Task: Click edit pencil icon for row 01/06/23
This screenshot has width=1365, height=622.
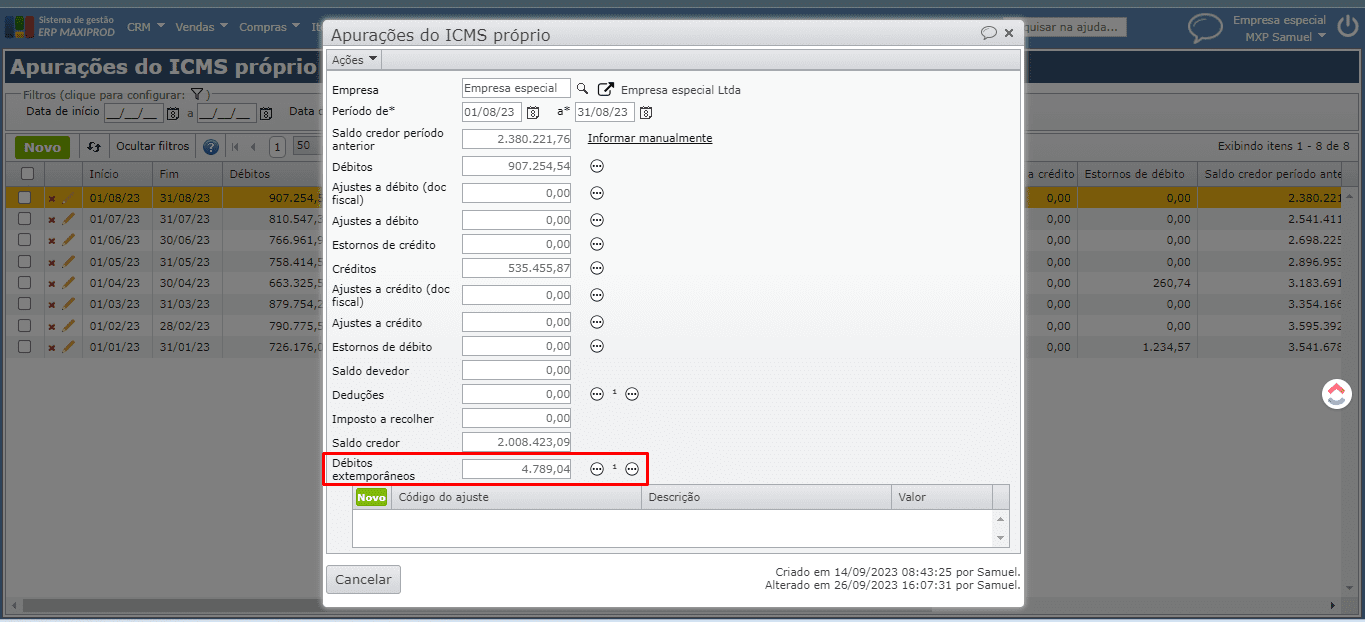Action: pyautogui.click(x=69, y=240)
